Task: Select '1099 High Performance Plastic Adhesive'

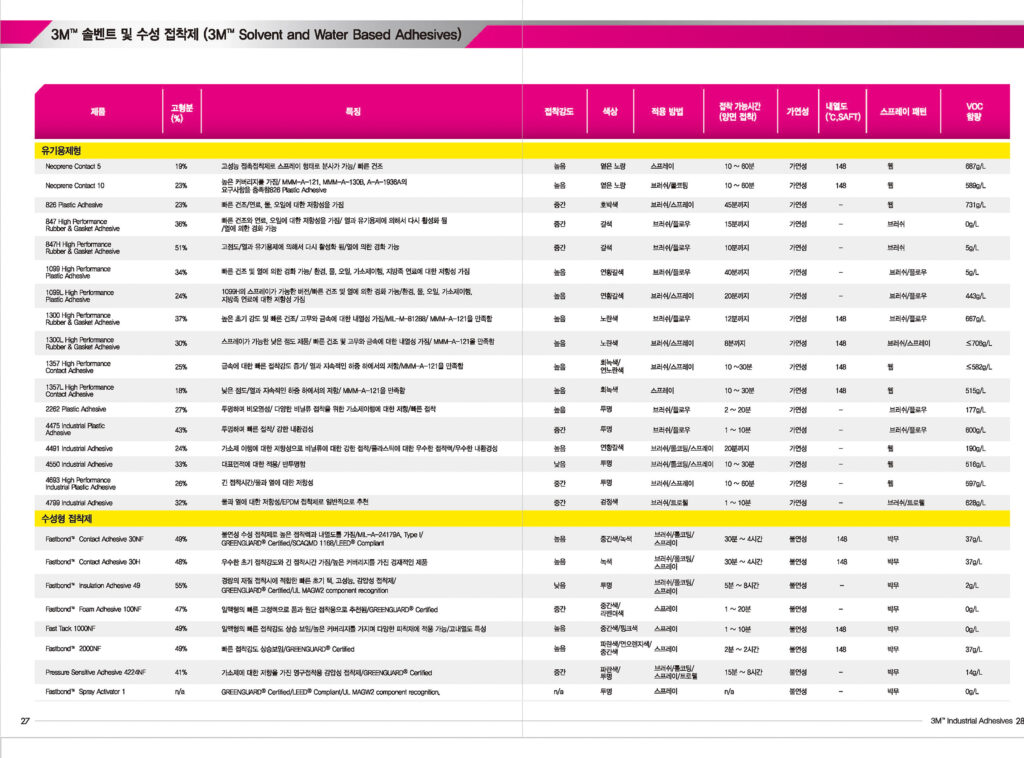Action: (x=78, y=272)
